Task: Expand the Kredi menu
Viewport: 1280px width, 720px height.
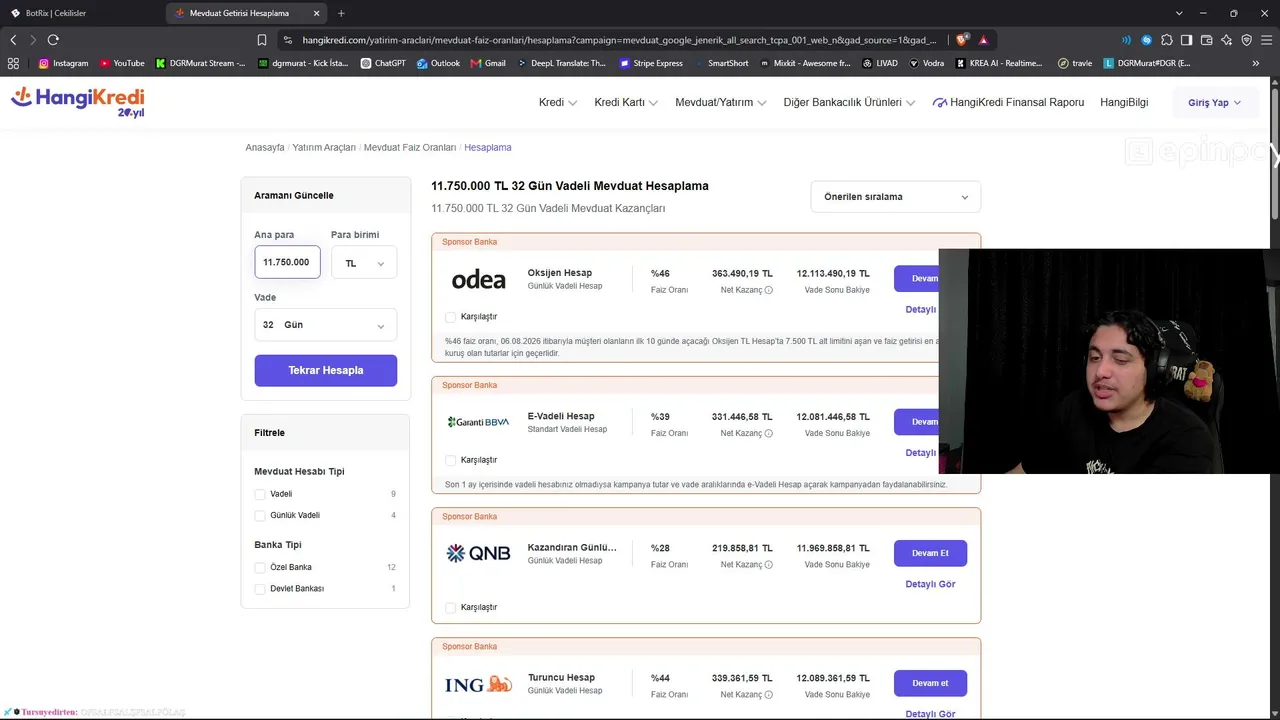Action: (558, 102)
